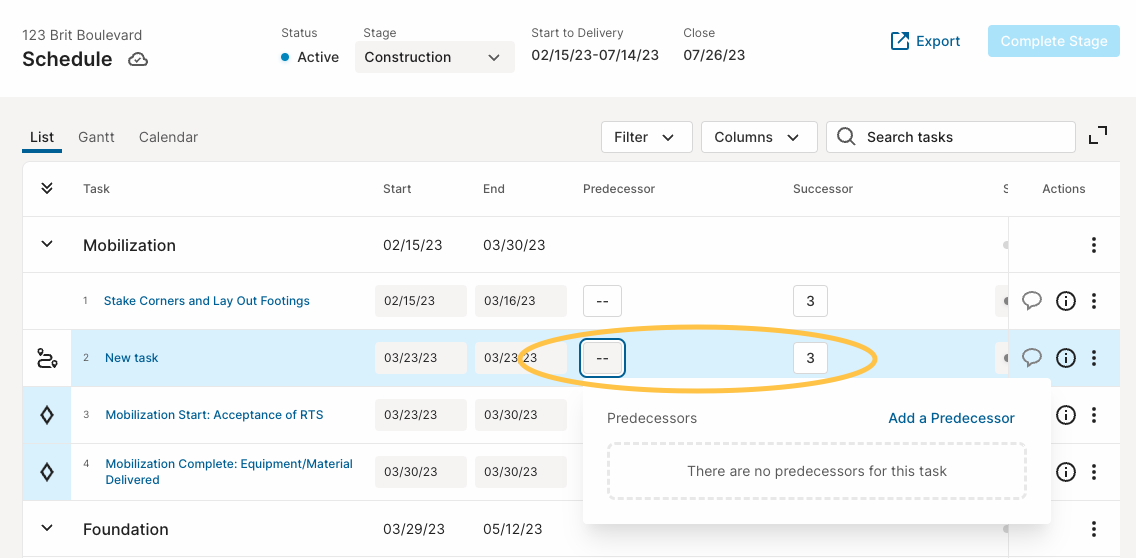Click the Export button
The height and width of the screenshot is (558, 1136).
point(925,41)
